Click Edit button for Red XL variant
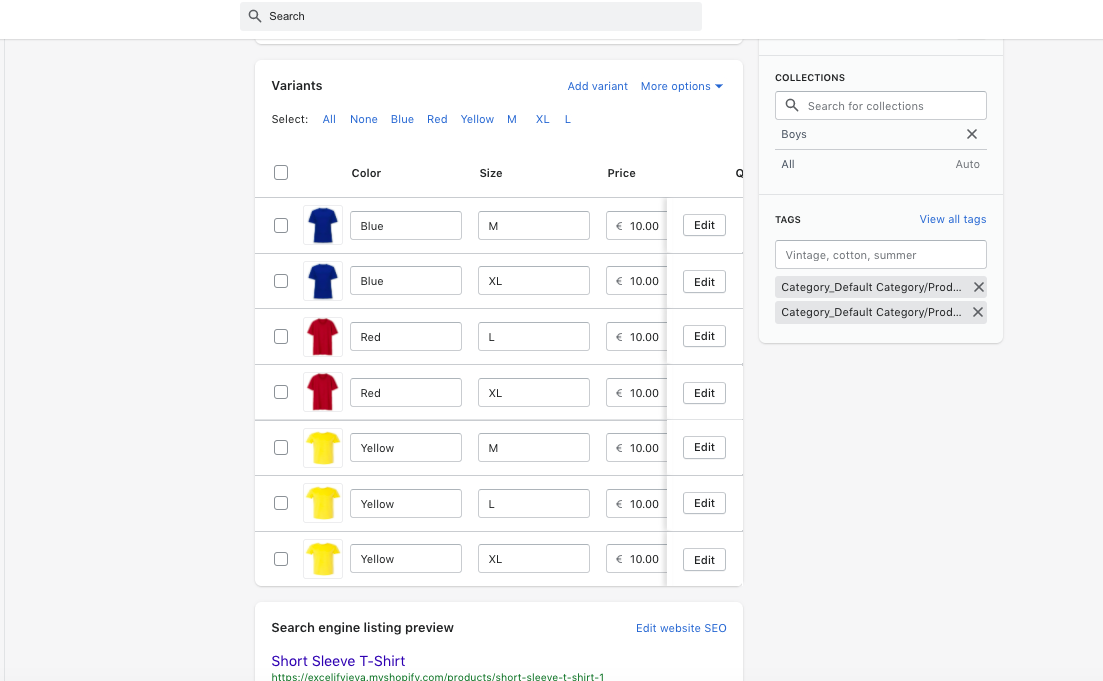 click(x=704, y=393)
